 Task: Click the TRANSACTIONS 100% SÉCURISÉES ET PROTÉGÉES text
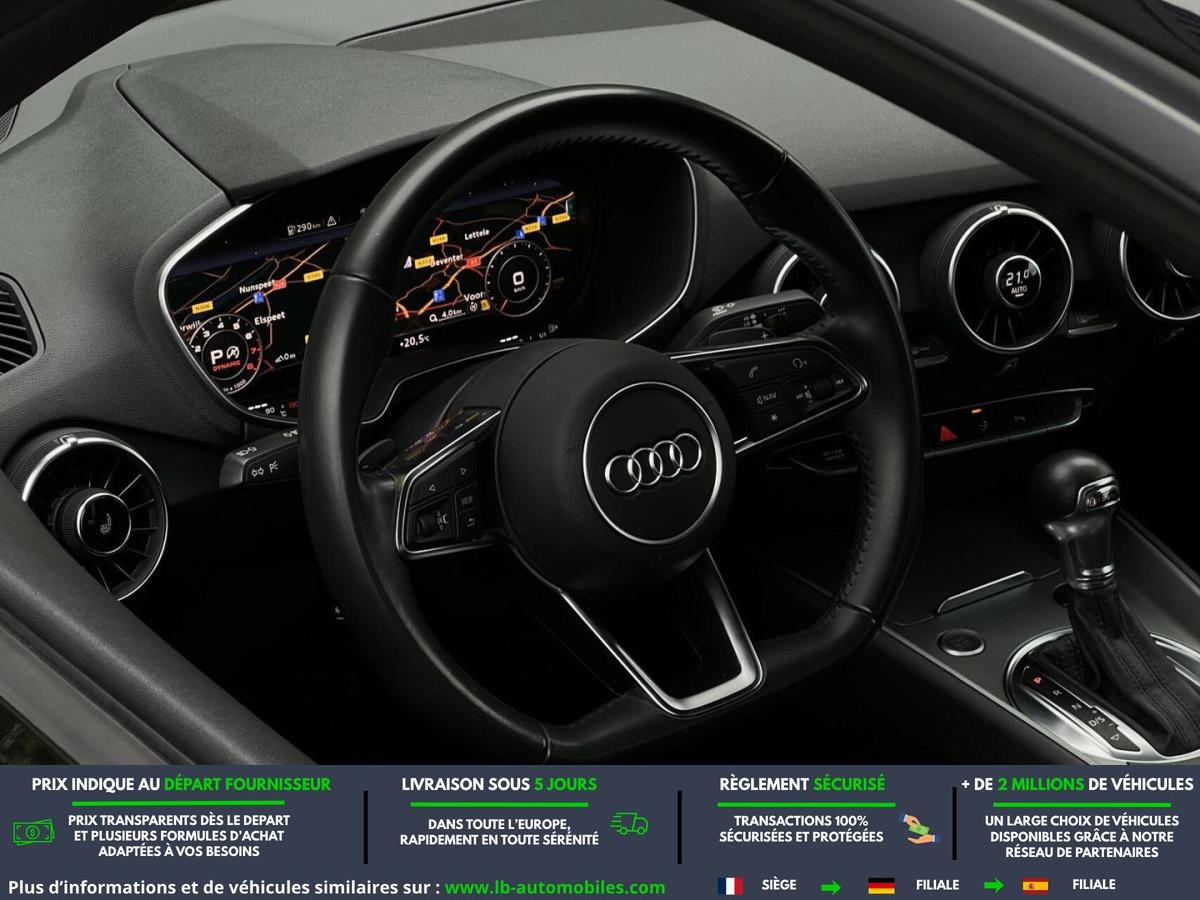(801, 829)
